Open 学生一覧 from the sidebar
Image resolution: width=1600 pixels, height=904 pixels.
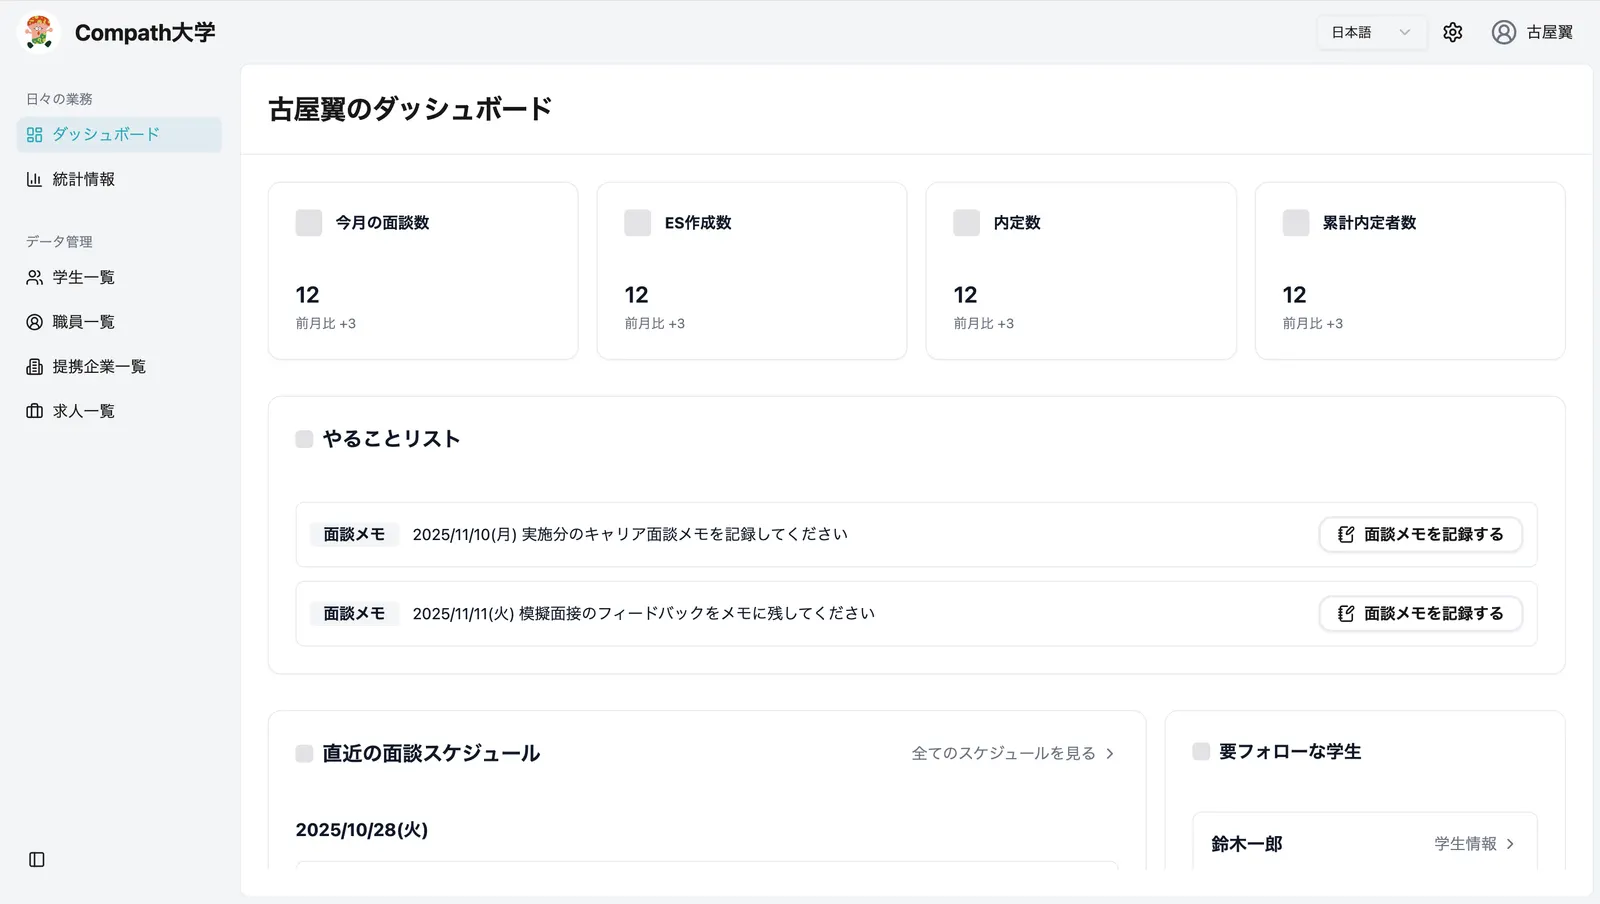point(119,277)
